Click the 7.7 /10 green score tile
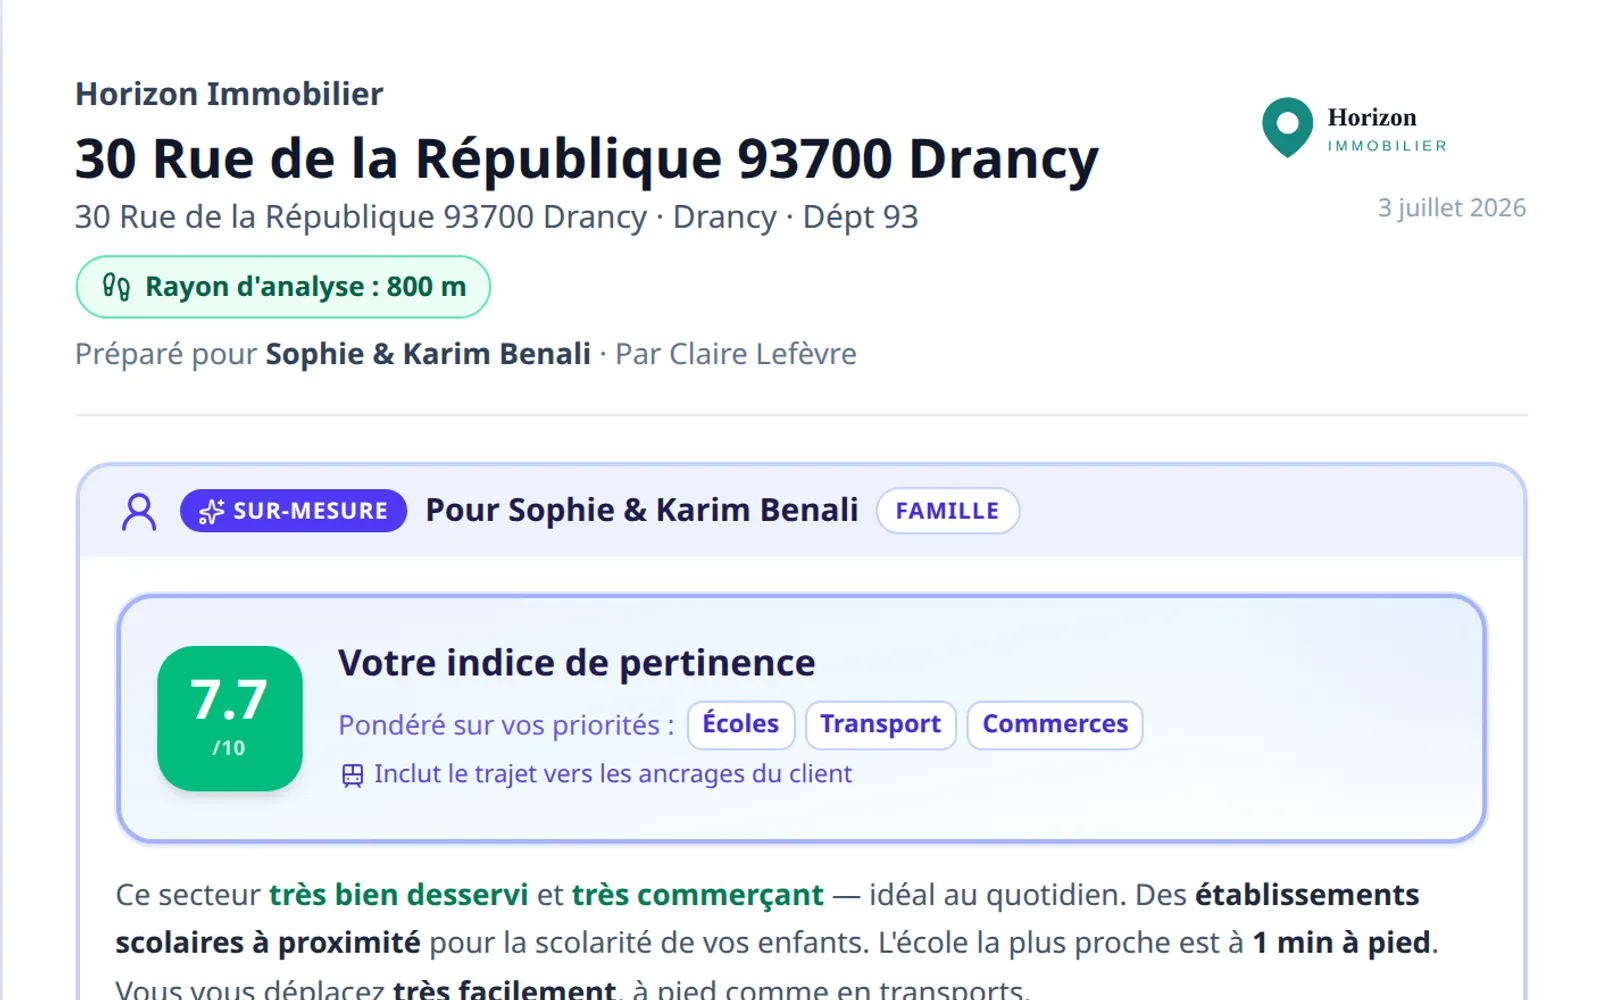Image resolution: width=1600 pixels, height=1000 pixels. (x=230, y=718)
